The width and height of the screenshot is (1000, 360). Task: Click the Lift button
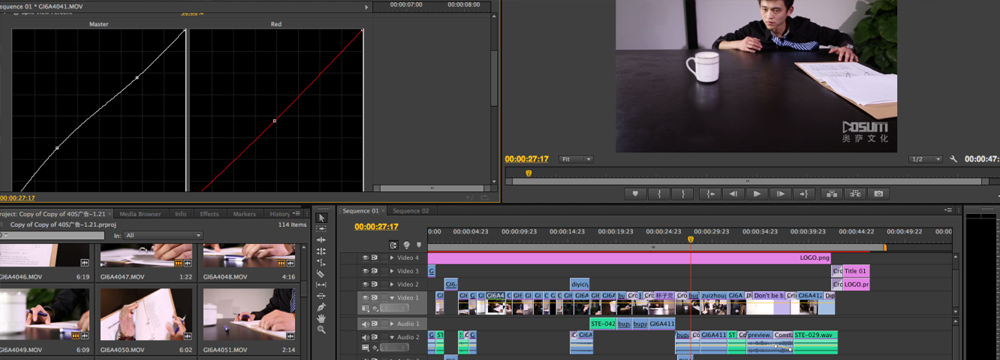tap(832, 193)
